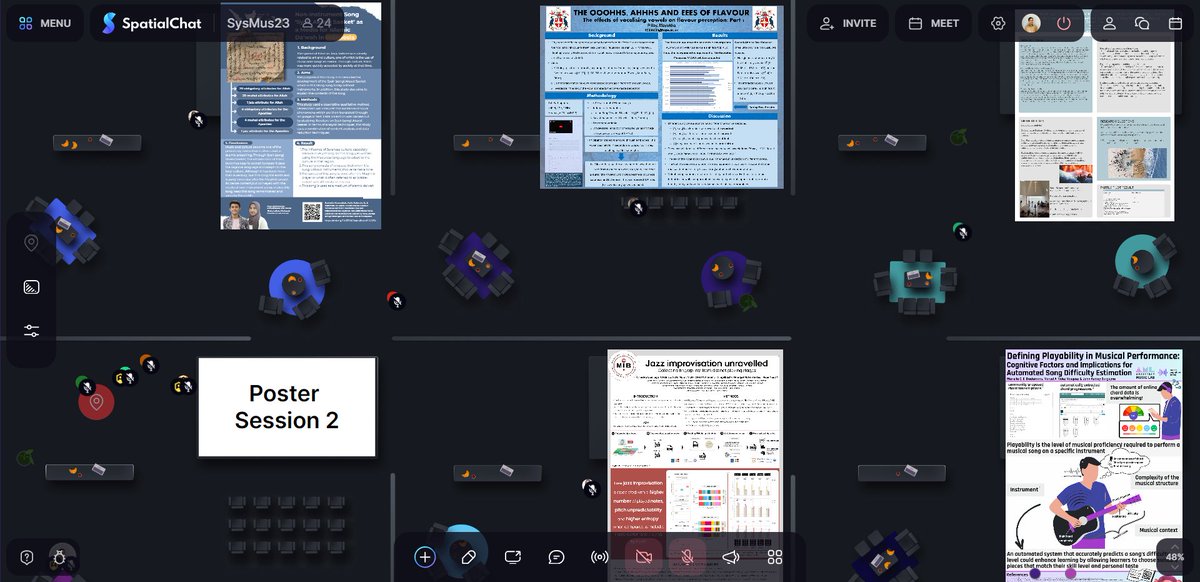The width and height of the screenshot is (1200, 582).
Task: Open the participants person icon
Action: pyautogui.click(x=1109, y=23)
